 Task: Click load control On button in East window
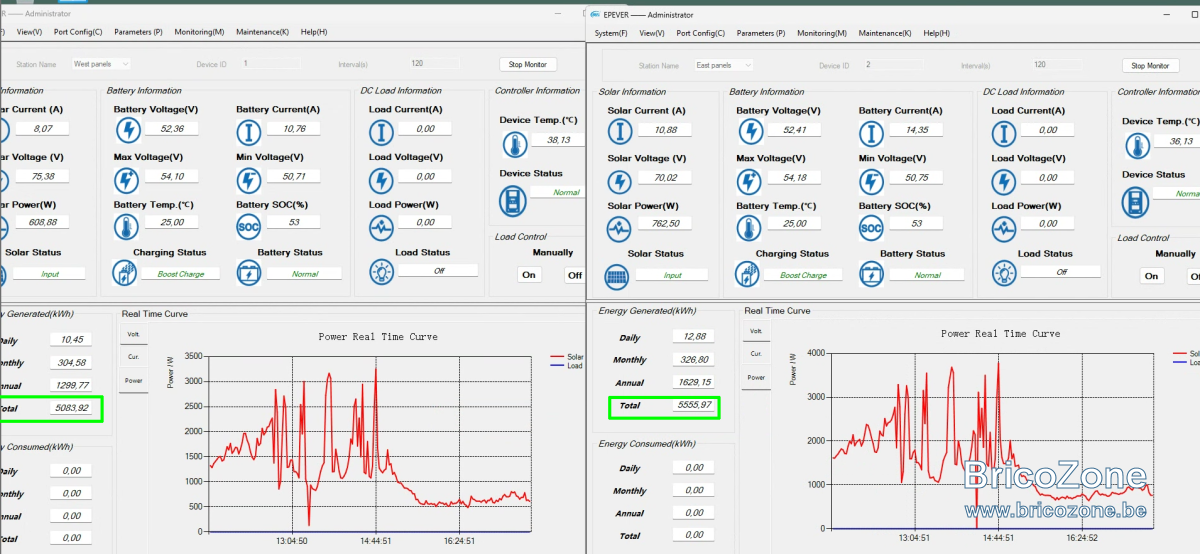pos(1152,276)
